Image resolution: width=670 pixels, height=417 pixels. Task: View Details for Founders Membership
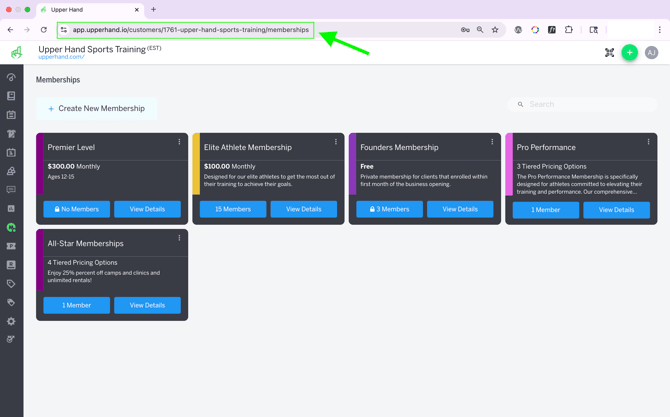tap(460, 209)
